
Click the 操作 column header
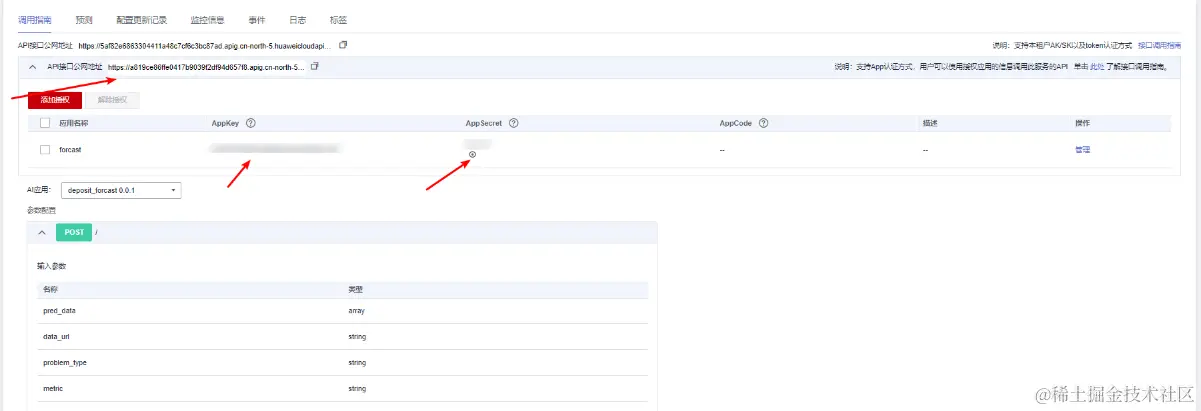click(x=1082, y=123)
